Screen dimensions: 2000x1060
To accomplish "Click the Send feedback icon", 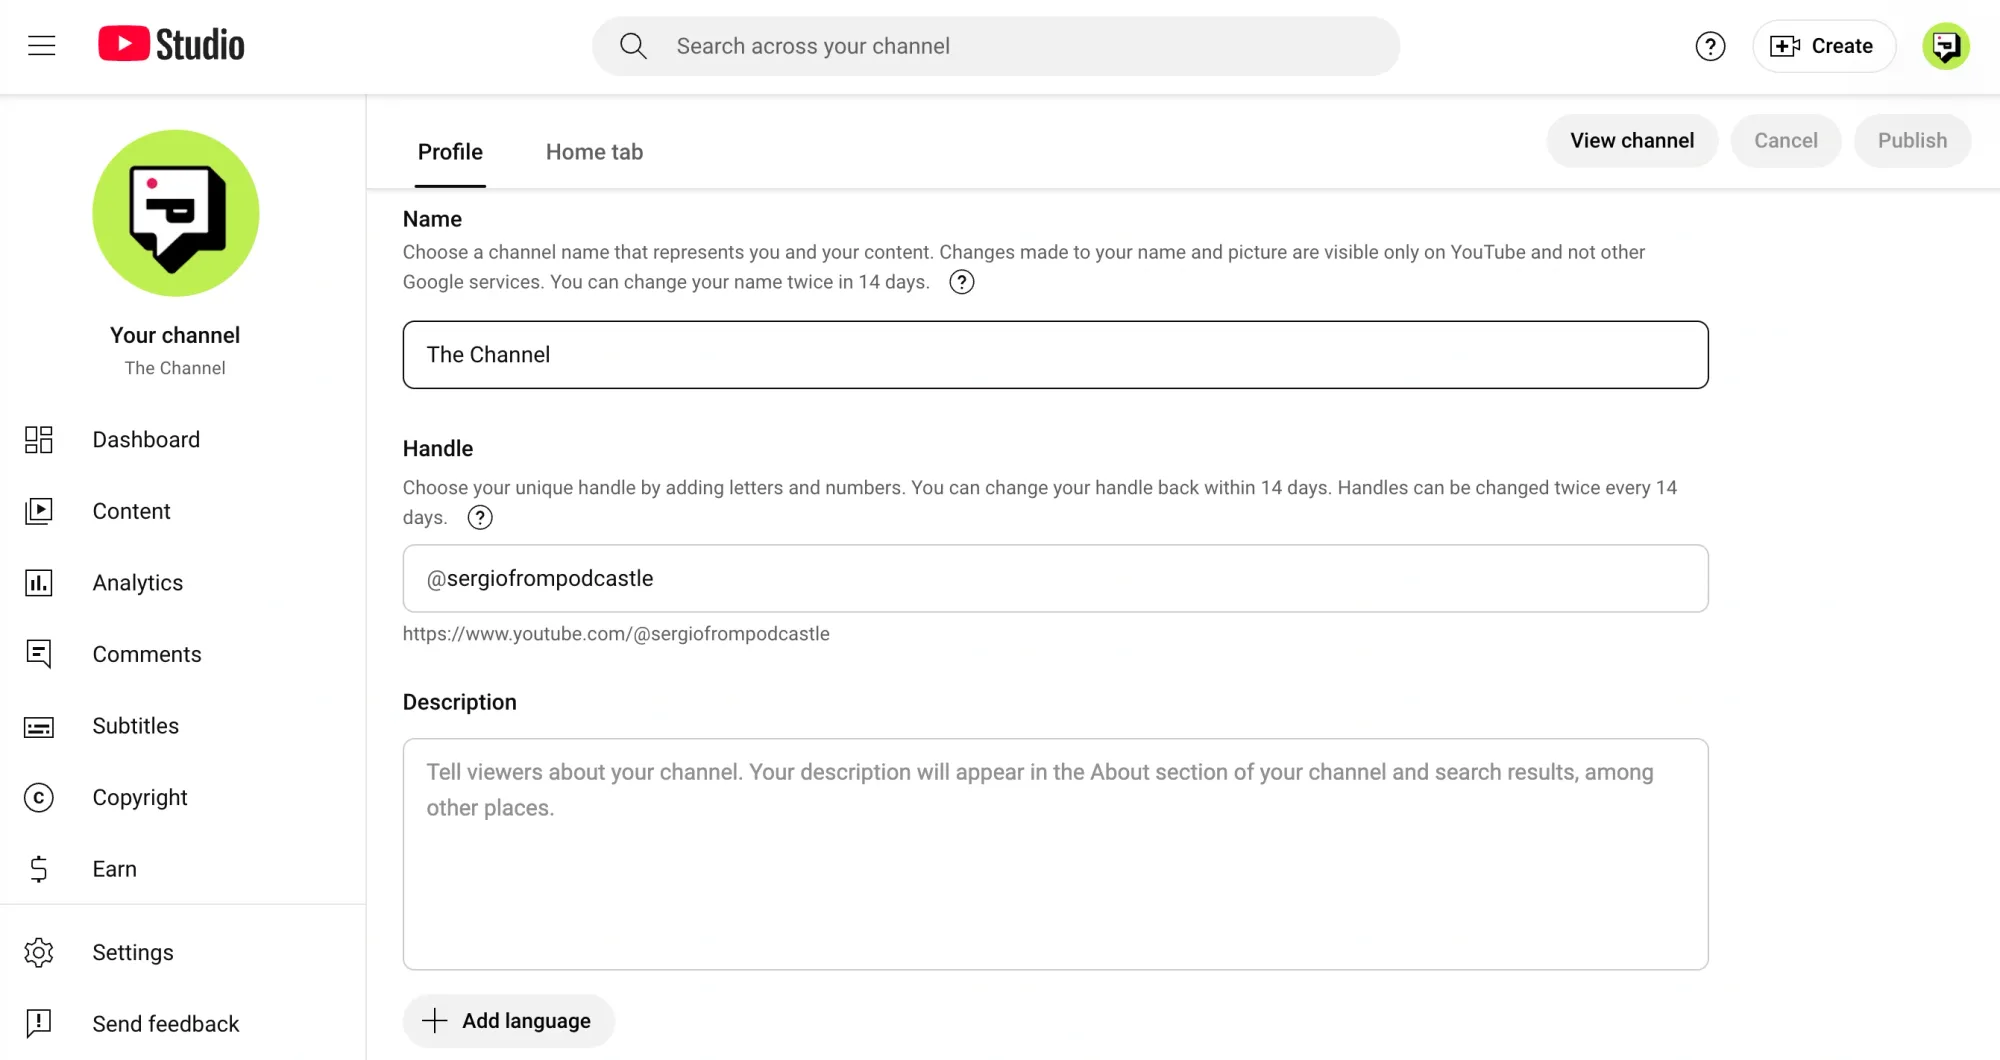I will tap(39, 1023).
